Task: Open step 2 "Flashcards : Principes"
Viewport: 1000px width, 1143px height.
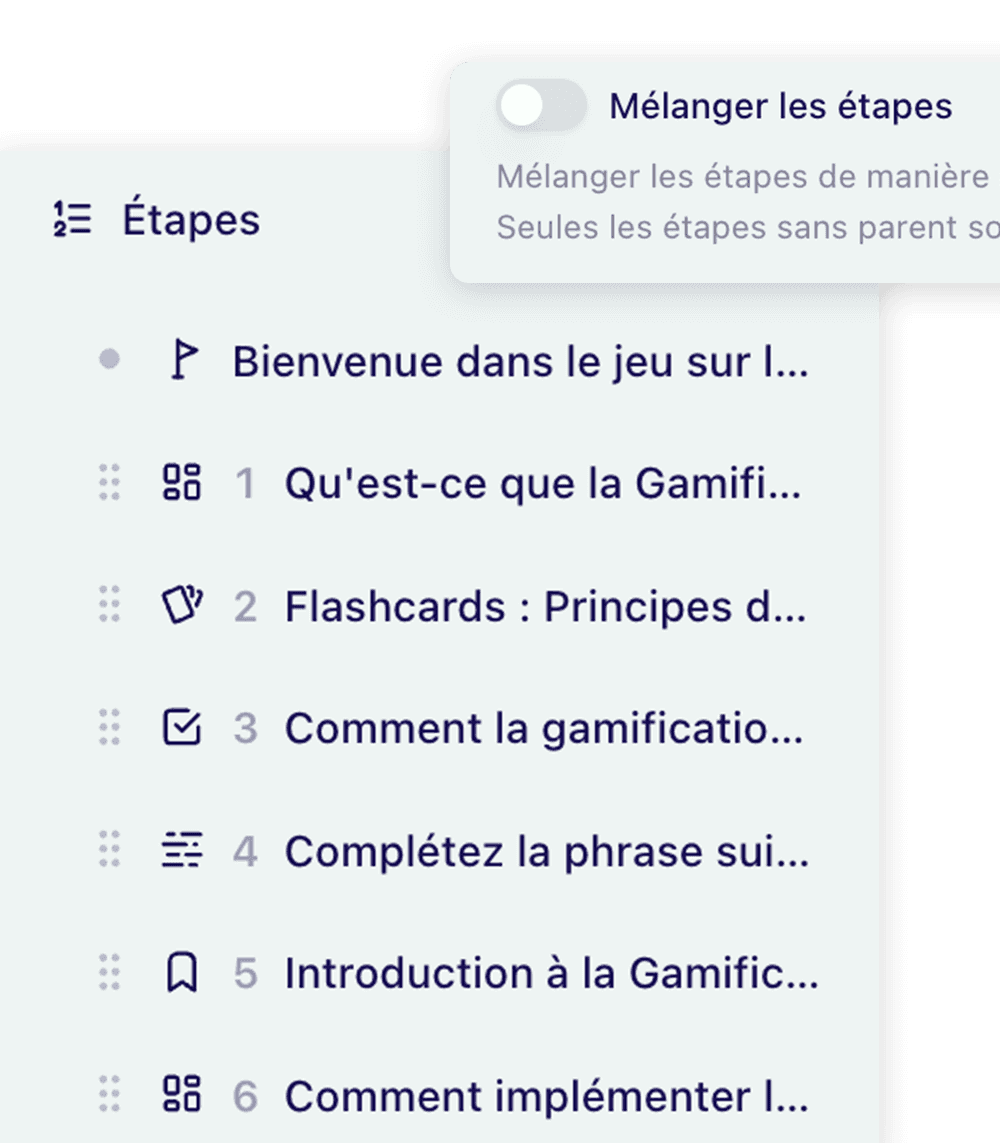Action: [545, 606]
